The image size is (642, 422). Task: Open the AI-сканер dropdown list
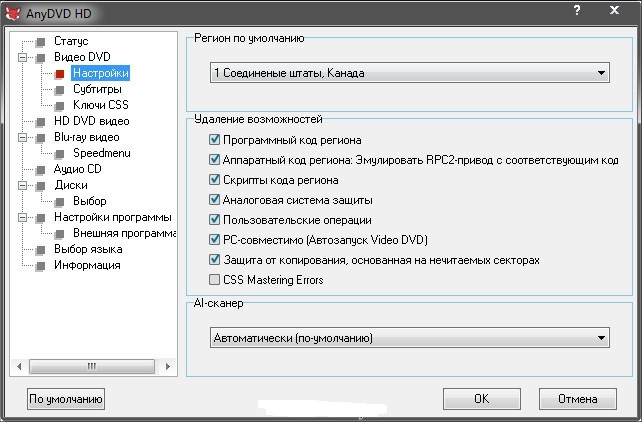click(410, 338)
